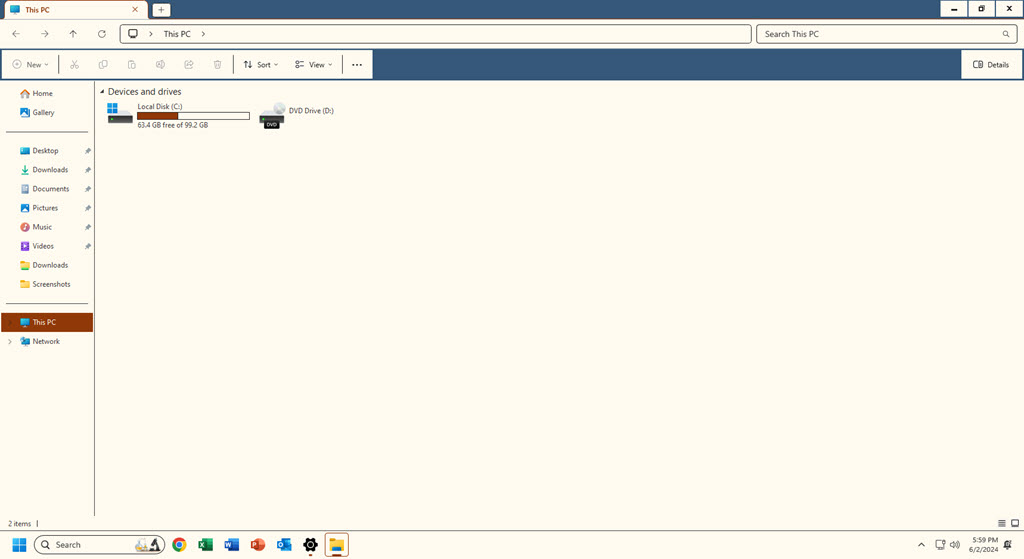
Task: Click the search magnifier in Search This PC
Action: pos(1006,34)
